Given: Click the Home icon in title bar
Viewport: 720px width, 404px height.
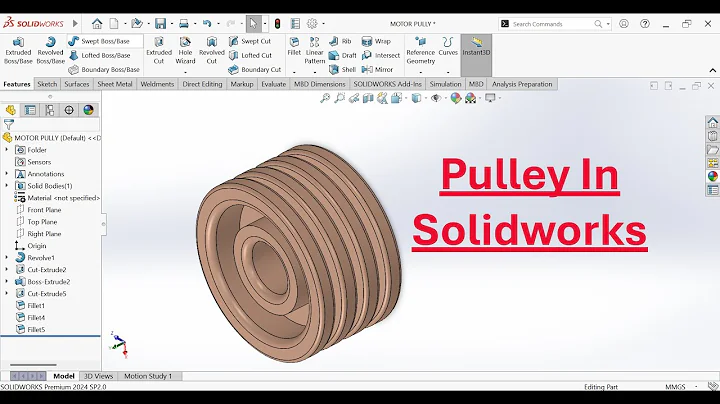Looking at the screenshot, I should pyautogui.click(x=97, y=23).
